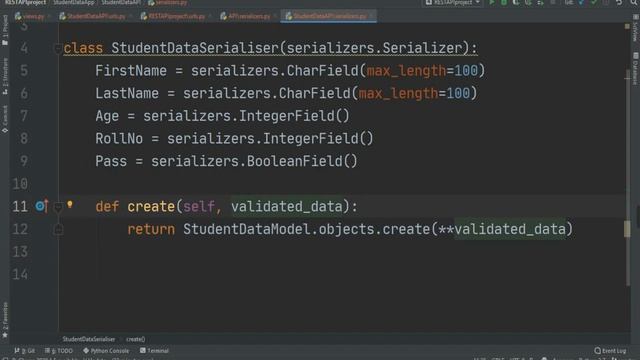This screenshot has width=640, height=360.
Task: Collapse the StudentDataSerialiser class fold marker
Action: 58,49
